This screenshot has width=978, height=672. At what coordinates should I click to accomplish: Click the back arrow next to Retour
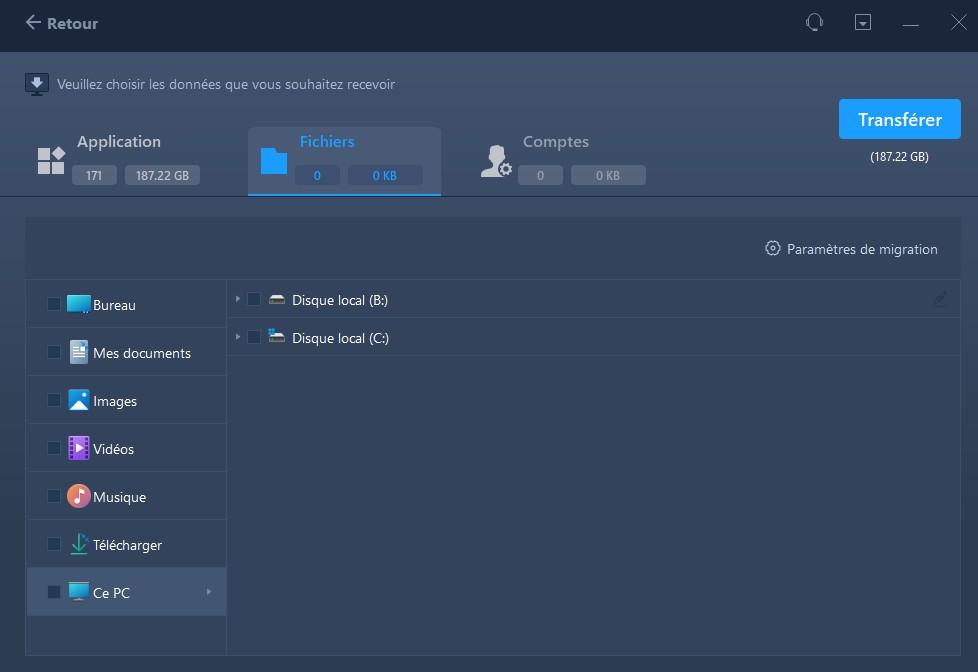pos(33,22)
